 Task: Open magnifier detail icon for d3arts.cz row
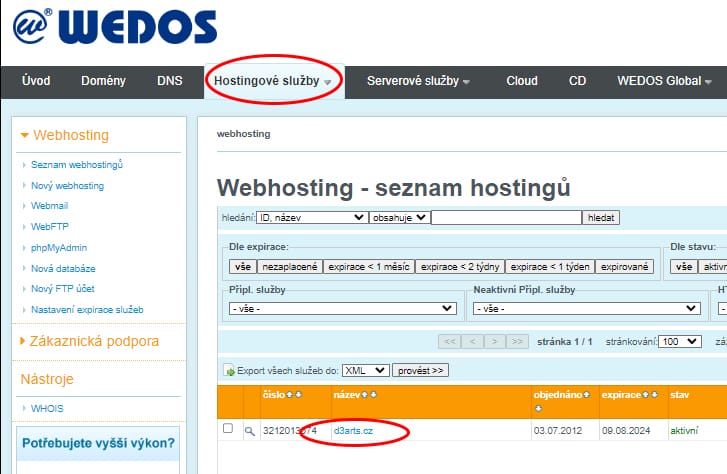click(249, 431)
